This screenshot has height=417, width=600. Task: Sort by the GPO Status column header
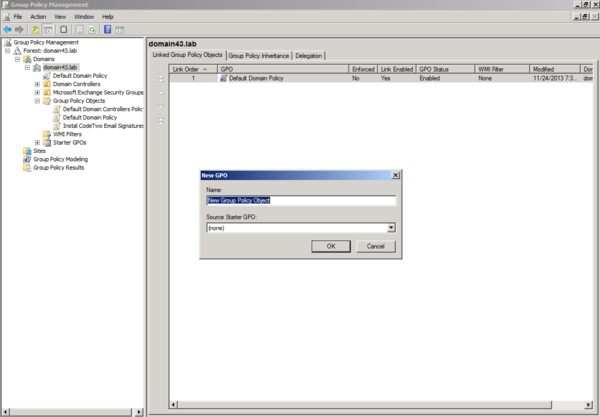pos(445,69)
